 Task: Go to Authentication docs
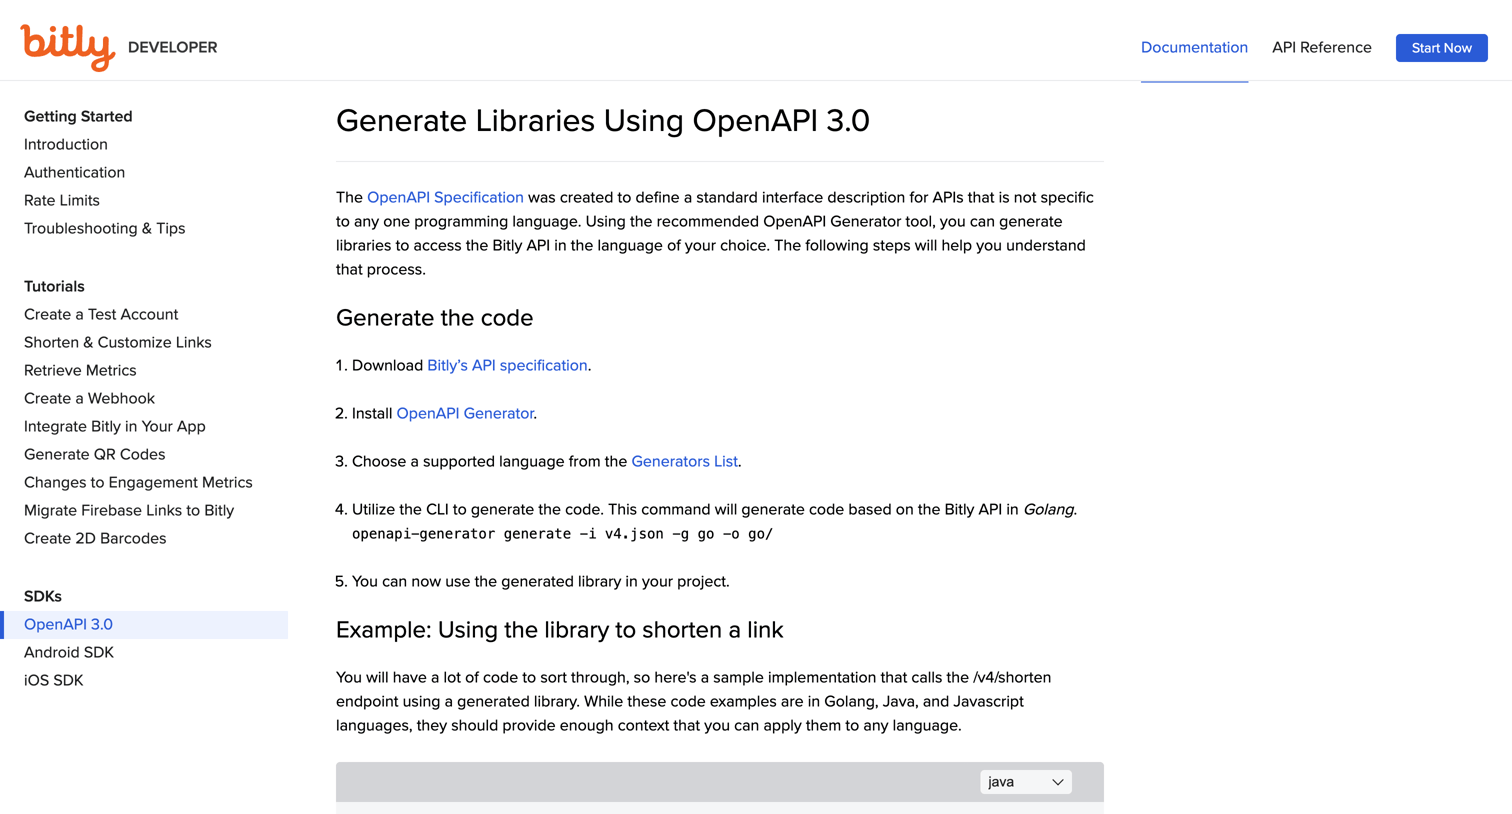(74, 172)
